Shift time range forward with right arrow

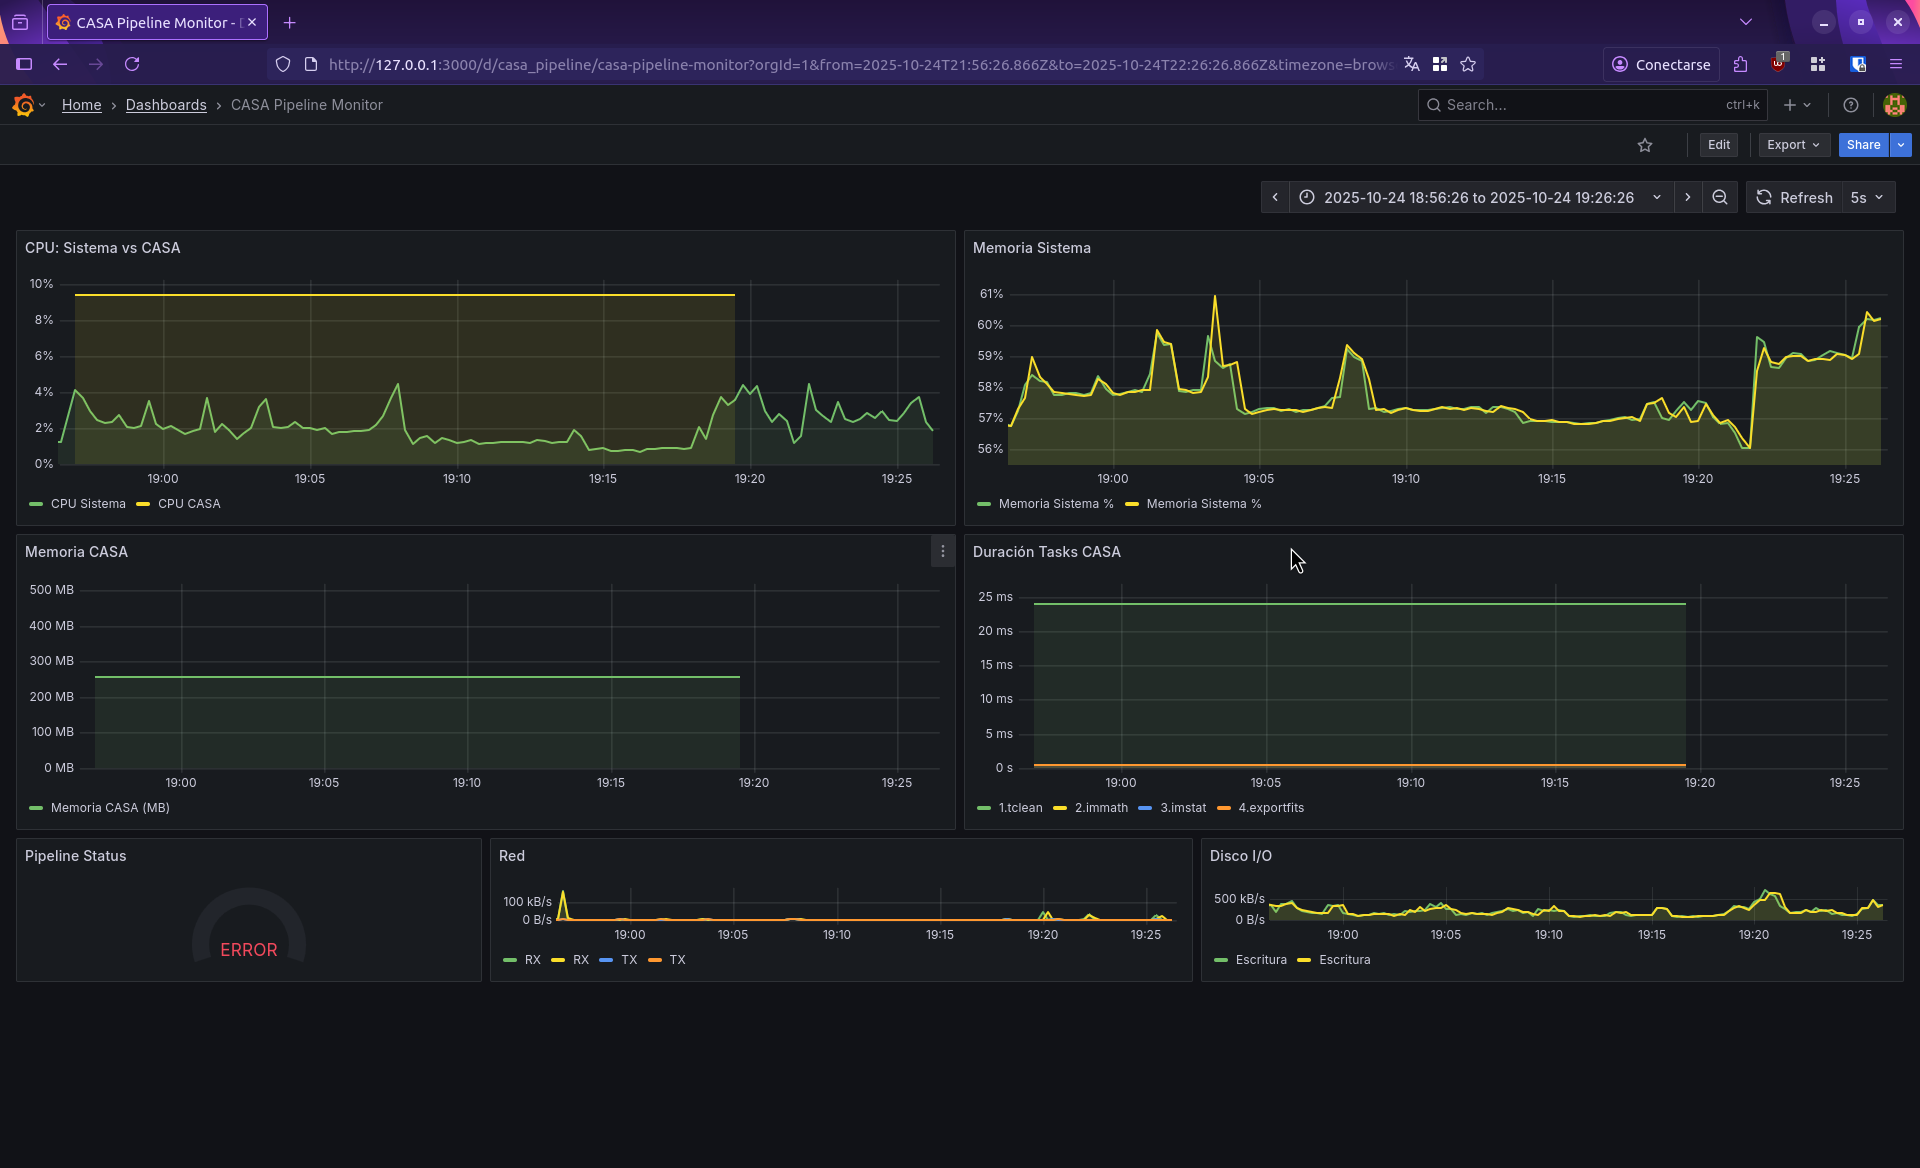coord(1687,197)
